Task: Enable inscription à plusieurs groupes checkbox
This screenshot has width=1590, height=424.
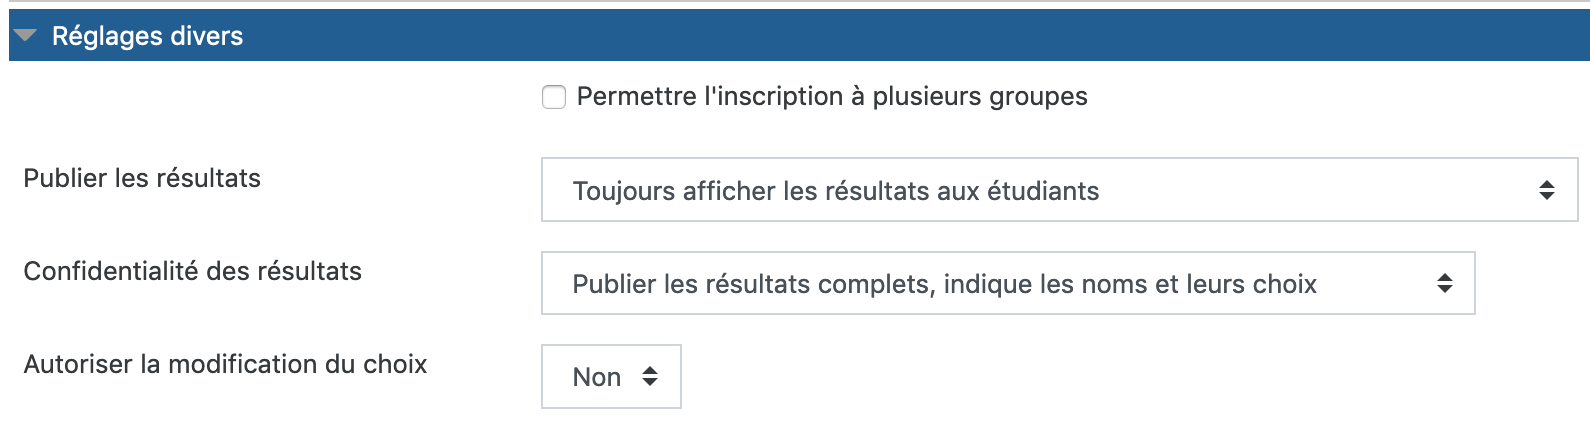Action: (554, 97)
